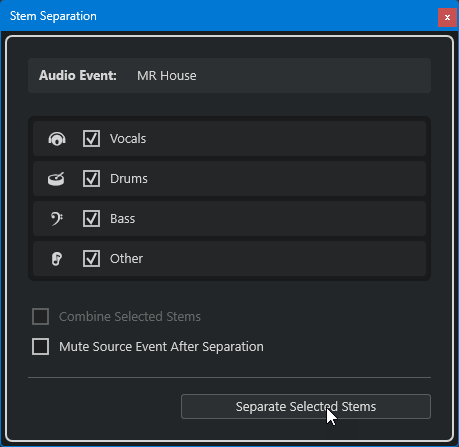Click the Bass text label
Image resolution: width=459 pixels, height=447 pixels.
123,219
